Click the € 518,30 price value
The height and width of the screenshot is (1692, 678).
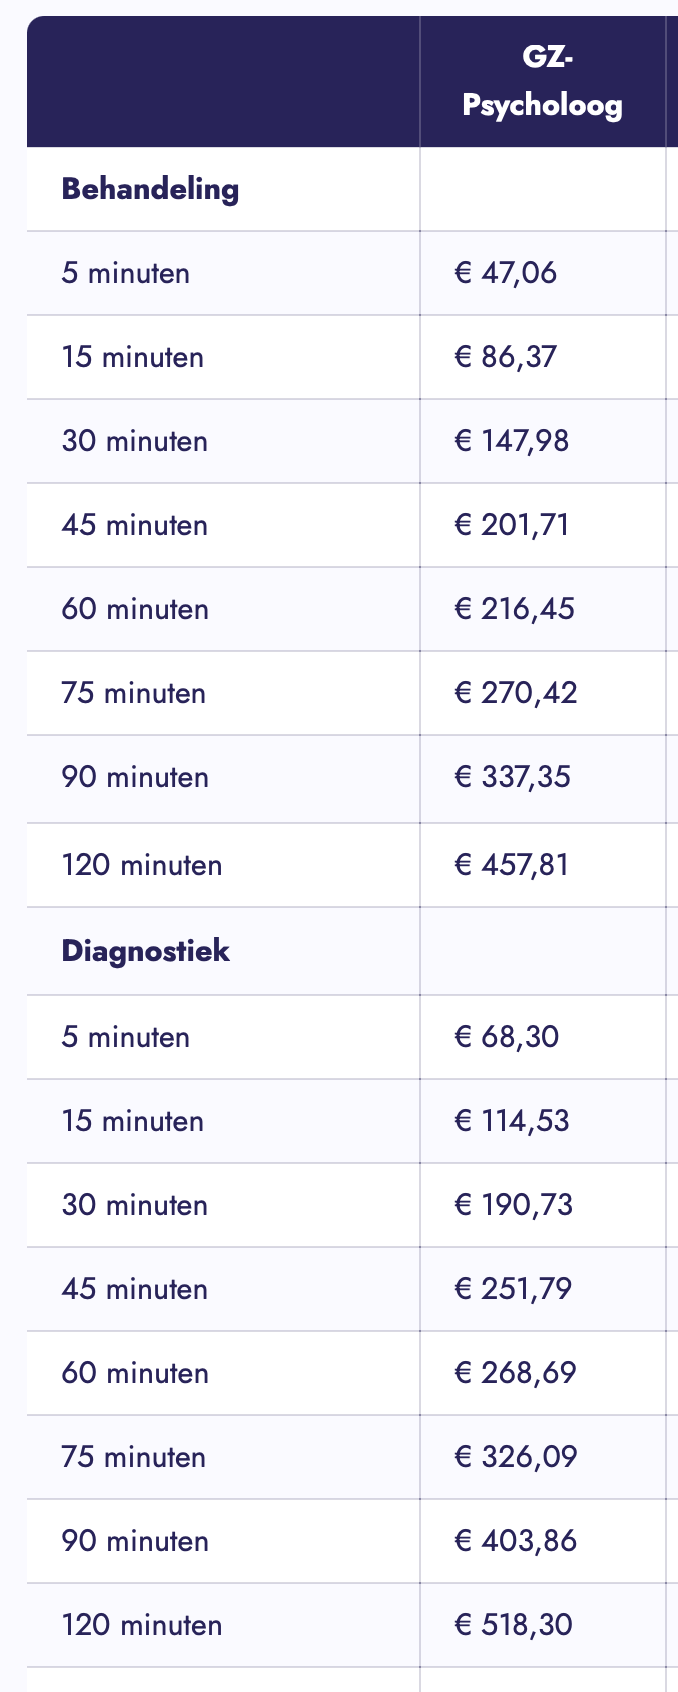coord(513,1625)
